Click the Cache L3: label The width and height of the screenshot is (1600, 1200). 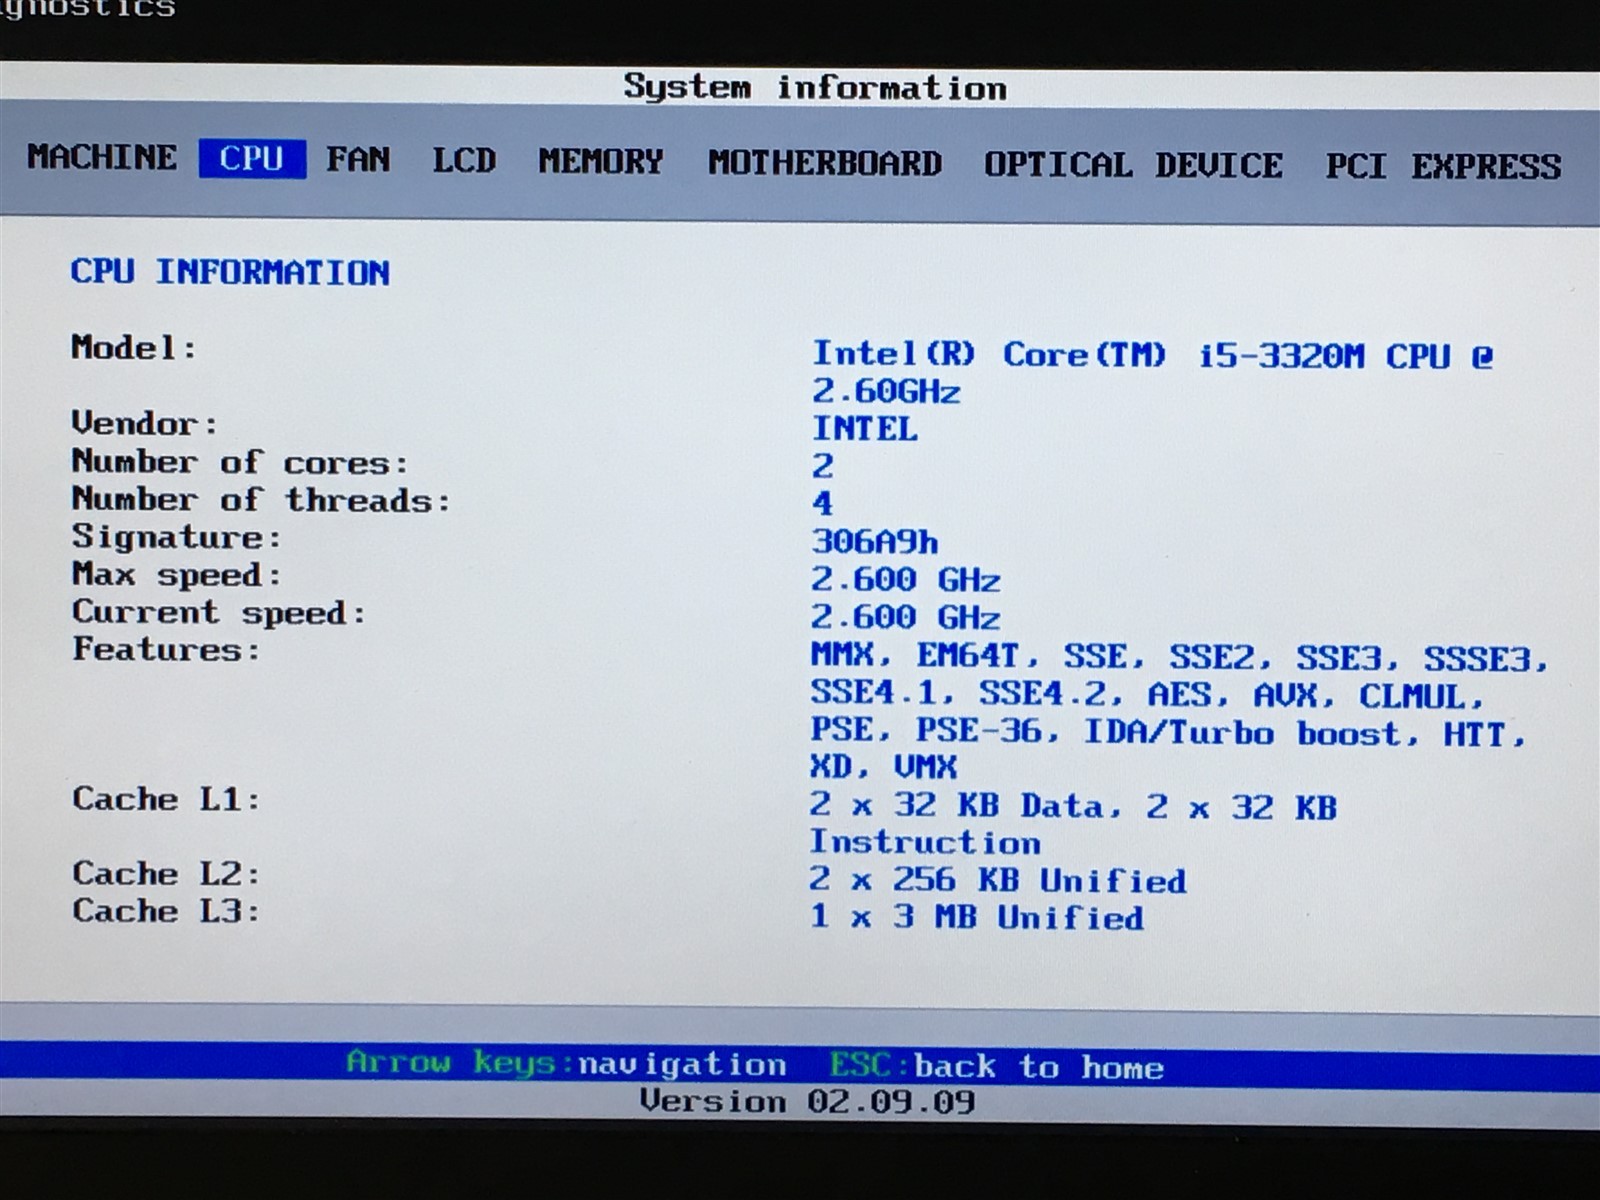166,911
